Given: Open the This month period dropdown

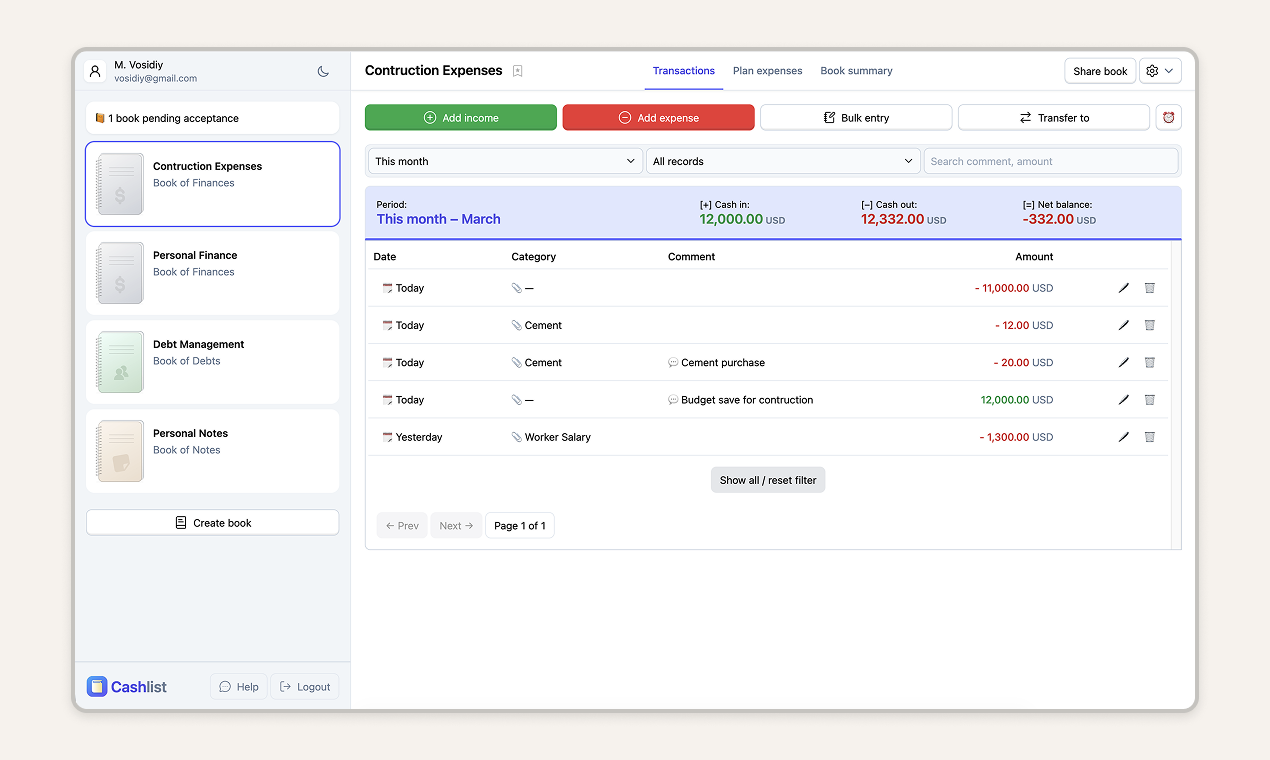Looking at the screenshot, I should [504, 160].
